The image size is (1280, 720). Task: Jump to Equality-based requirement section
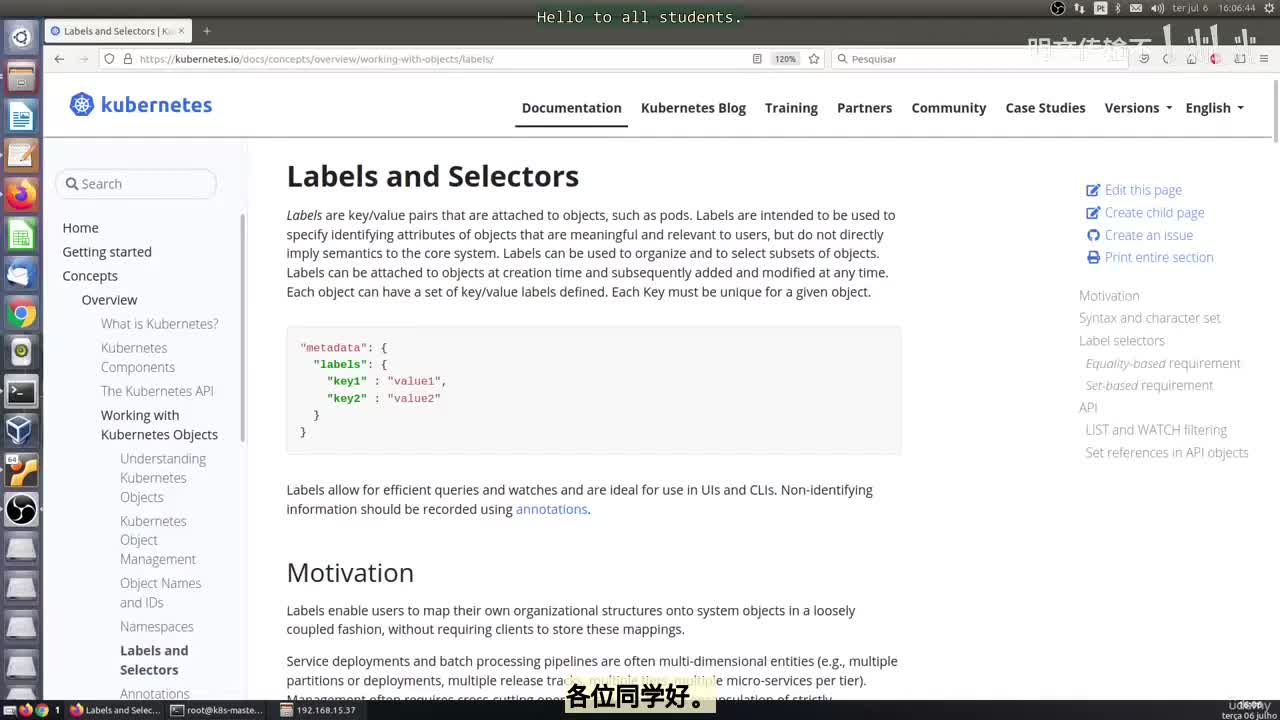click(x=1163, y=363)
